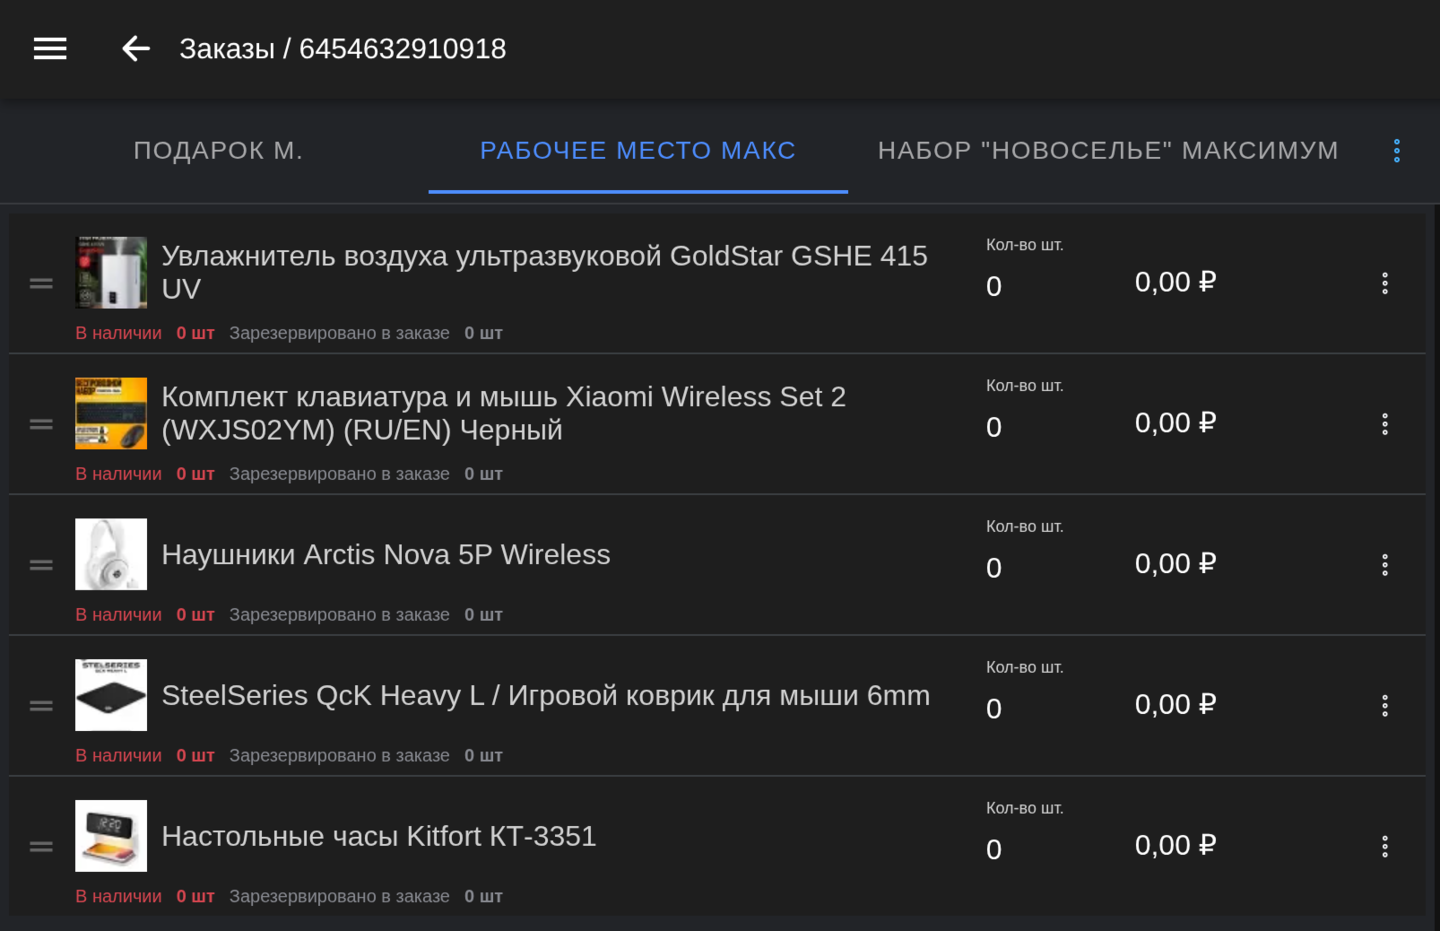The height and width of the screenshot is (931, 1440).
Task: Open options menu for GoldStar humidifier
Action: pos(1384,283)
